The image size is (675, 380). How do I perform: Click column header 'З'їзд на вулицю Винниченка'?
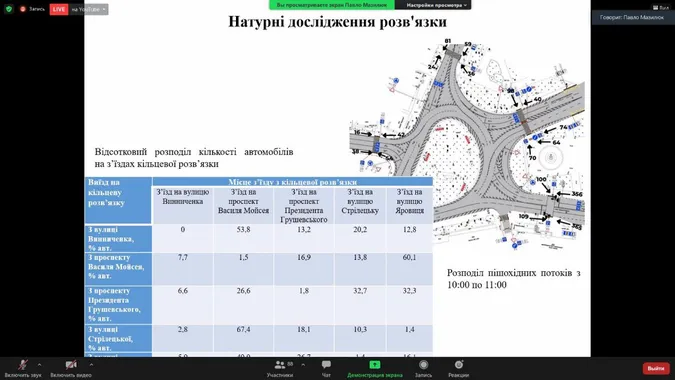point(183,205)
